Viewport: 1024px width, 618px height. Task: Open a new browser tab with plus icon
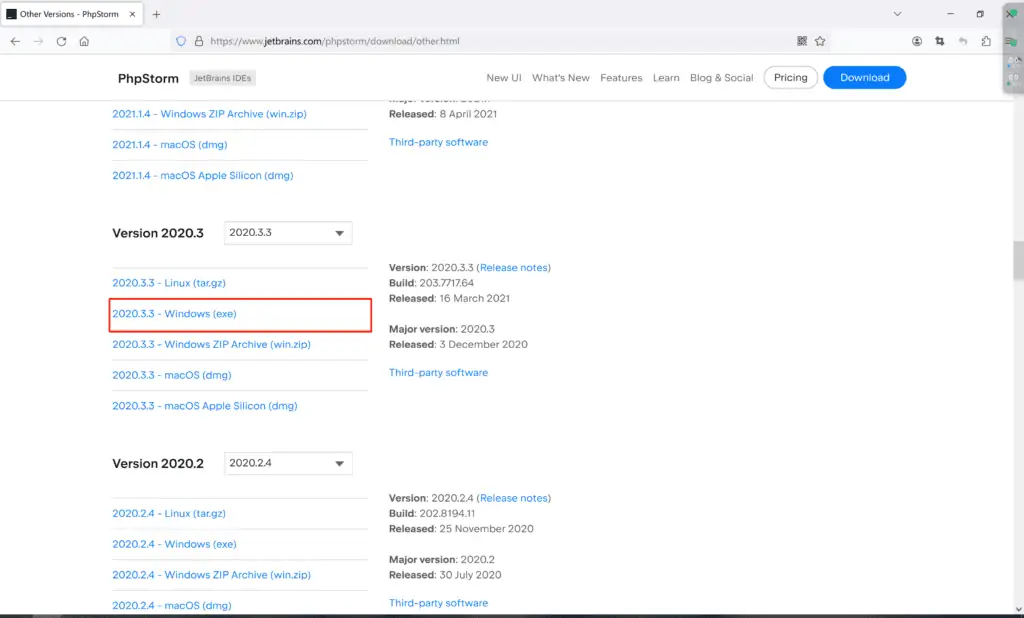156,14
